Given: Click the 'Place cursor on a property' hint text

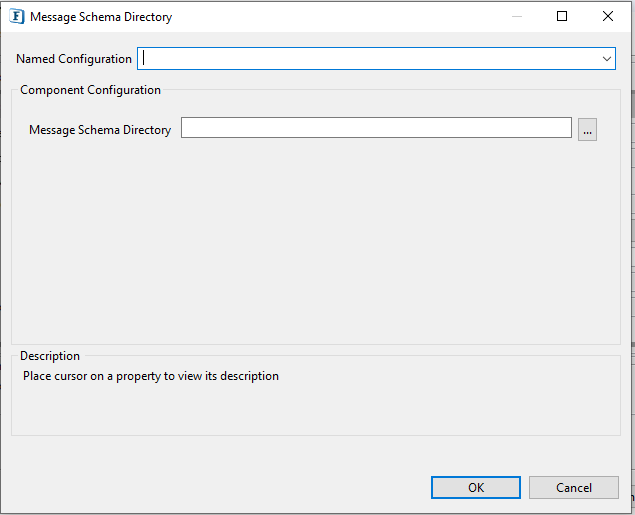Looking at the screenshot, I should click(x=151, y=376).
